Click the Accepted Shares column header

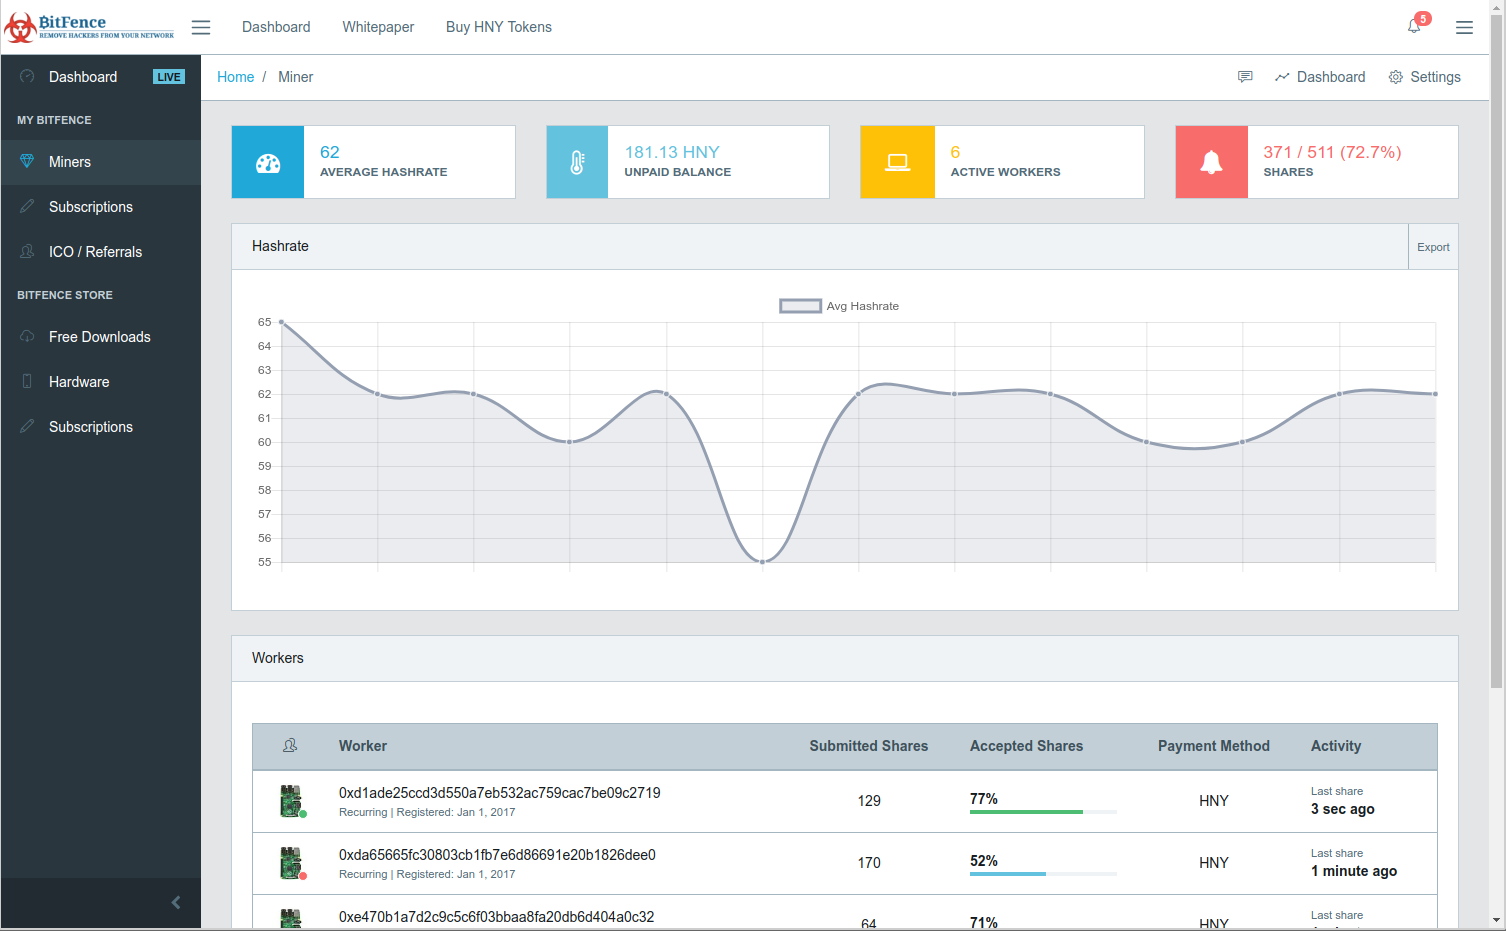[x=1026, y=746]
